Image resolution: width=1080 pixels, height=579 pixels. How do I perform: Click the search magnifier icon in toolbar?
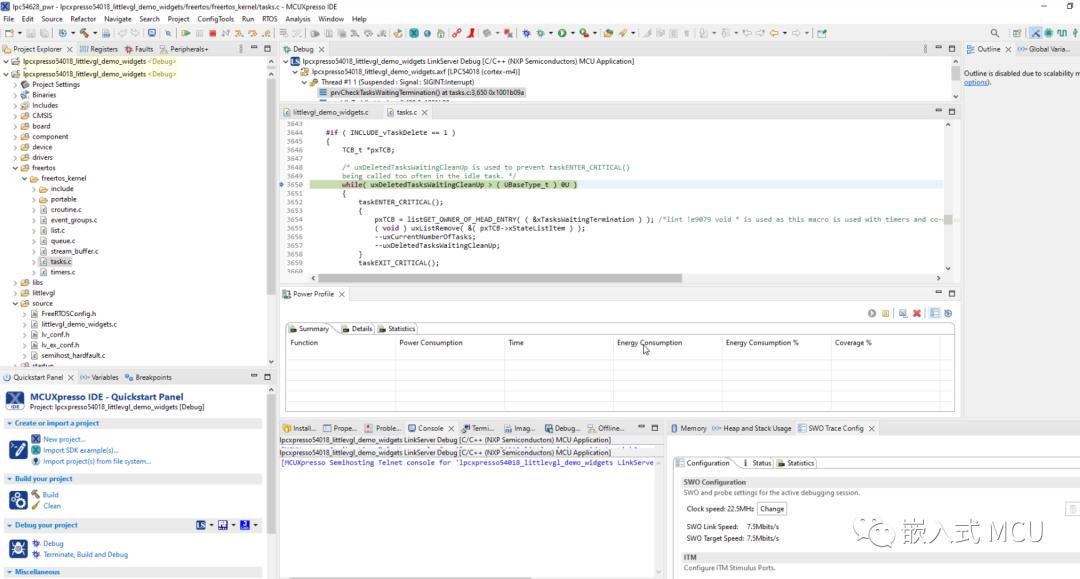tap(995, 33)
